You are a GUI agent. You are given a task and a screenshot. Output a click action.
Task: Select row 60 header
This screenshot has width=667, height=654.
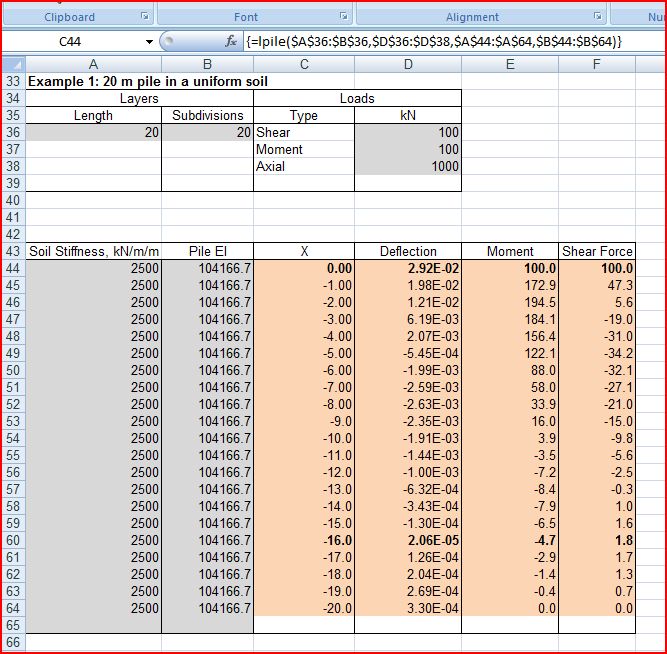click(x=13, y=540)
